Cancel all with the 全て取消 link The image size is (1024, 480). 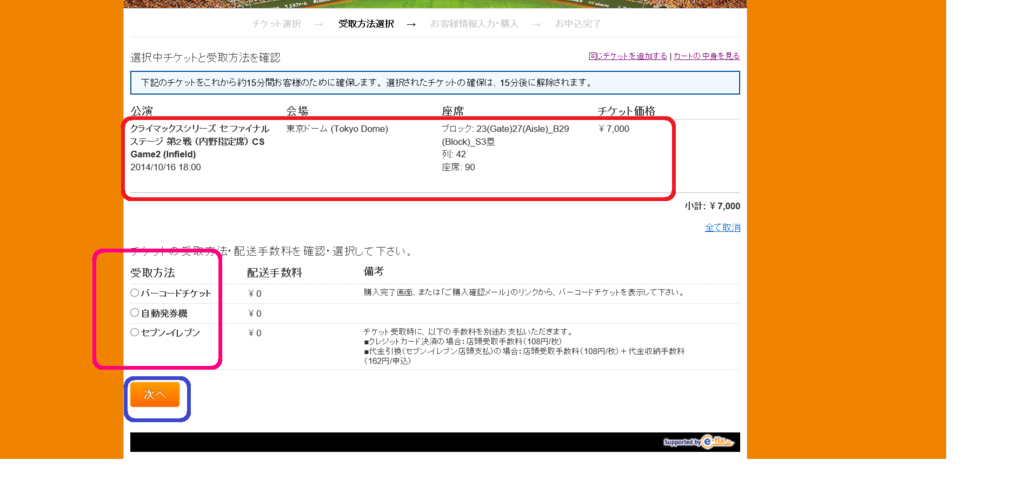click(722, 228)
